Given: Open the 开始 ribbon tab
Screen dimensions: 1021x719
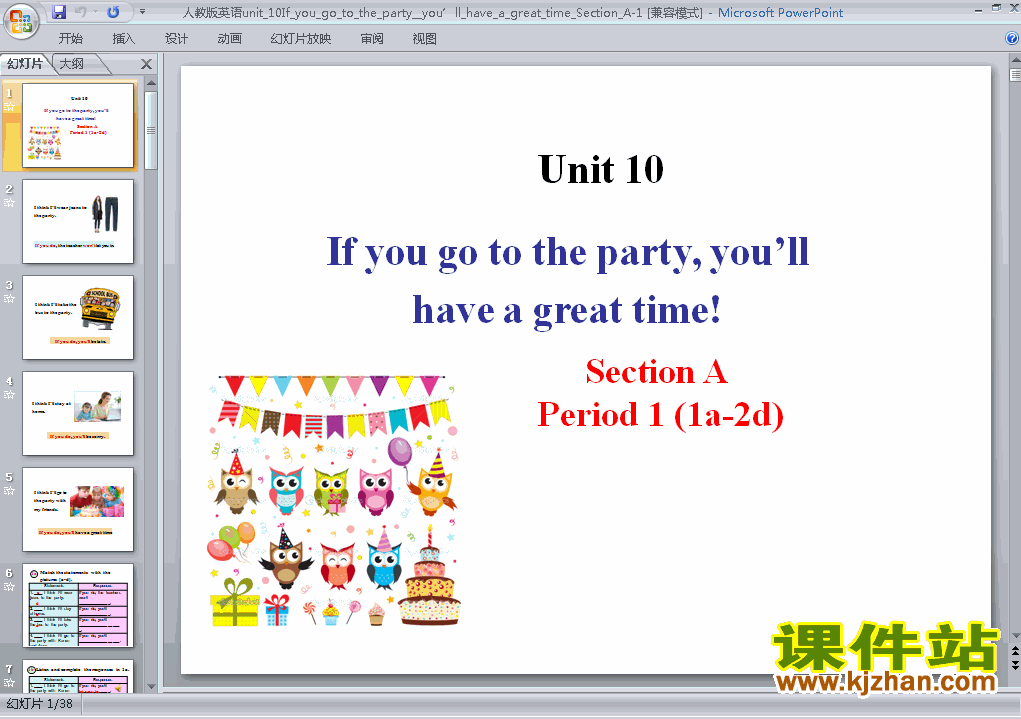Looking at the screenshot, I should pos(70,38).
